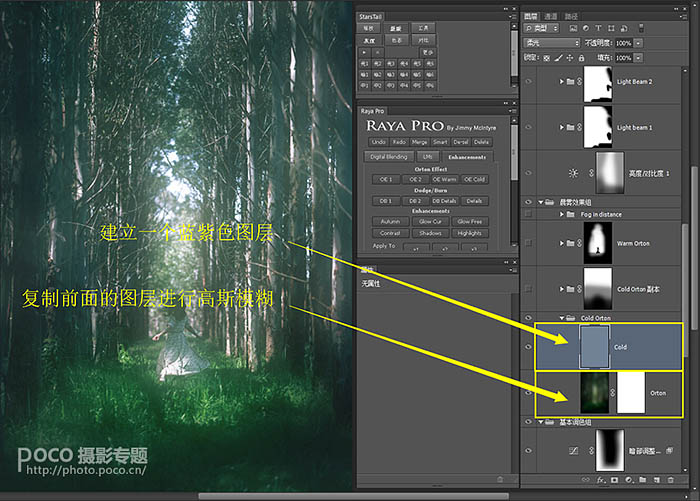The height and width of the screenshot is (501, 700).
Task: Hide the Cold layer
Action: click(x=529, y=347)
